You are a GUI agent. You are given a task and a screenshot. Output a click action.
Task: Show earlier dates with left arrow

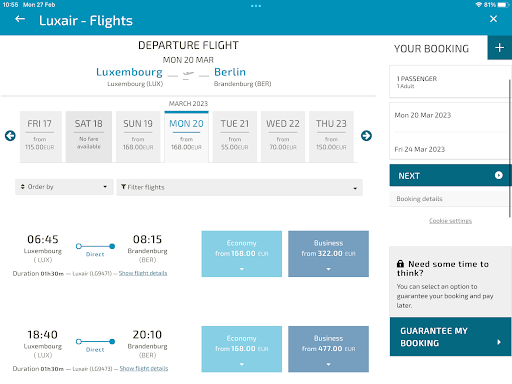(x=10, y=136)
